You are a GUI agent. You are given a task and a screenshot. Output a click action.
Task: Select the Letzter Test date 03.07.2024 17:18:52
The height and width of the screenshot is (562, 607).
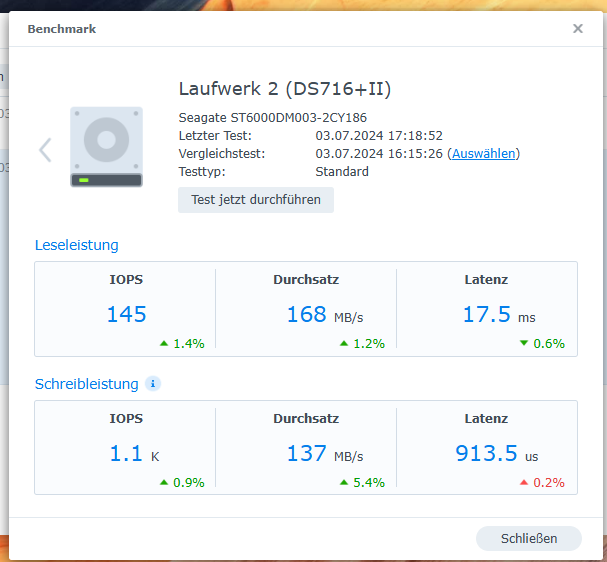click(379, 136)
